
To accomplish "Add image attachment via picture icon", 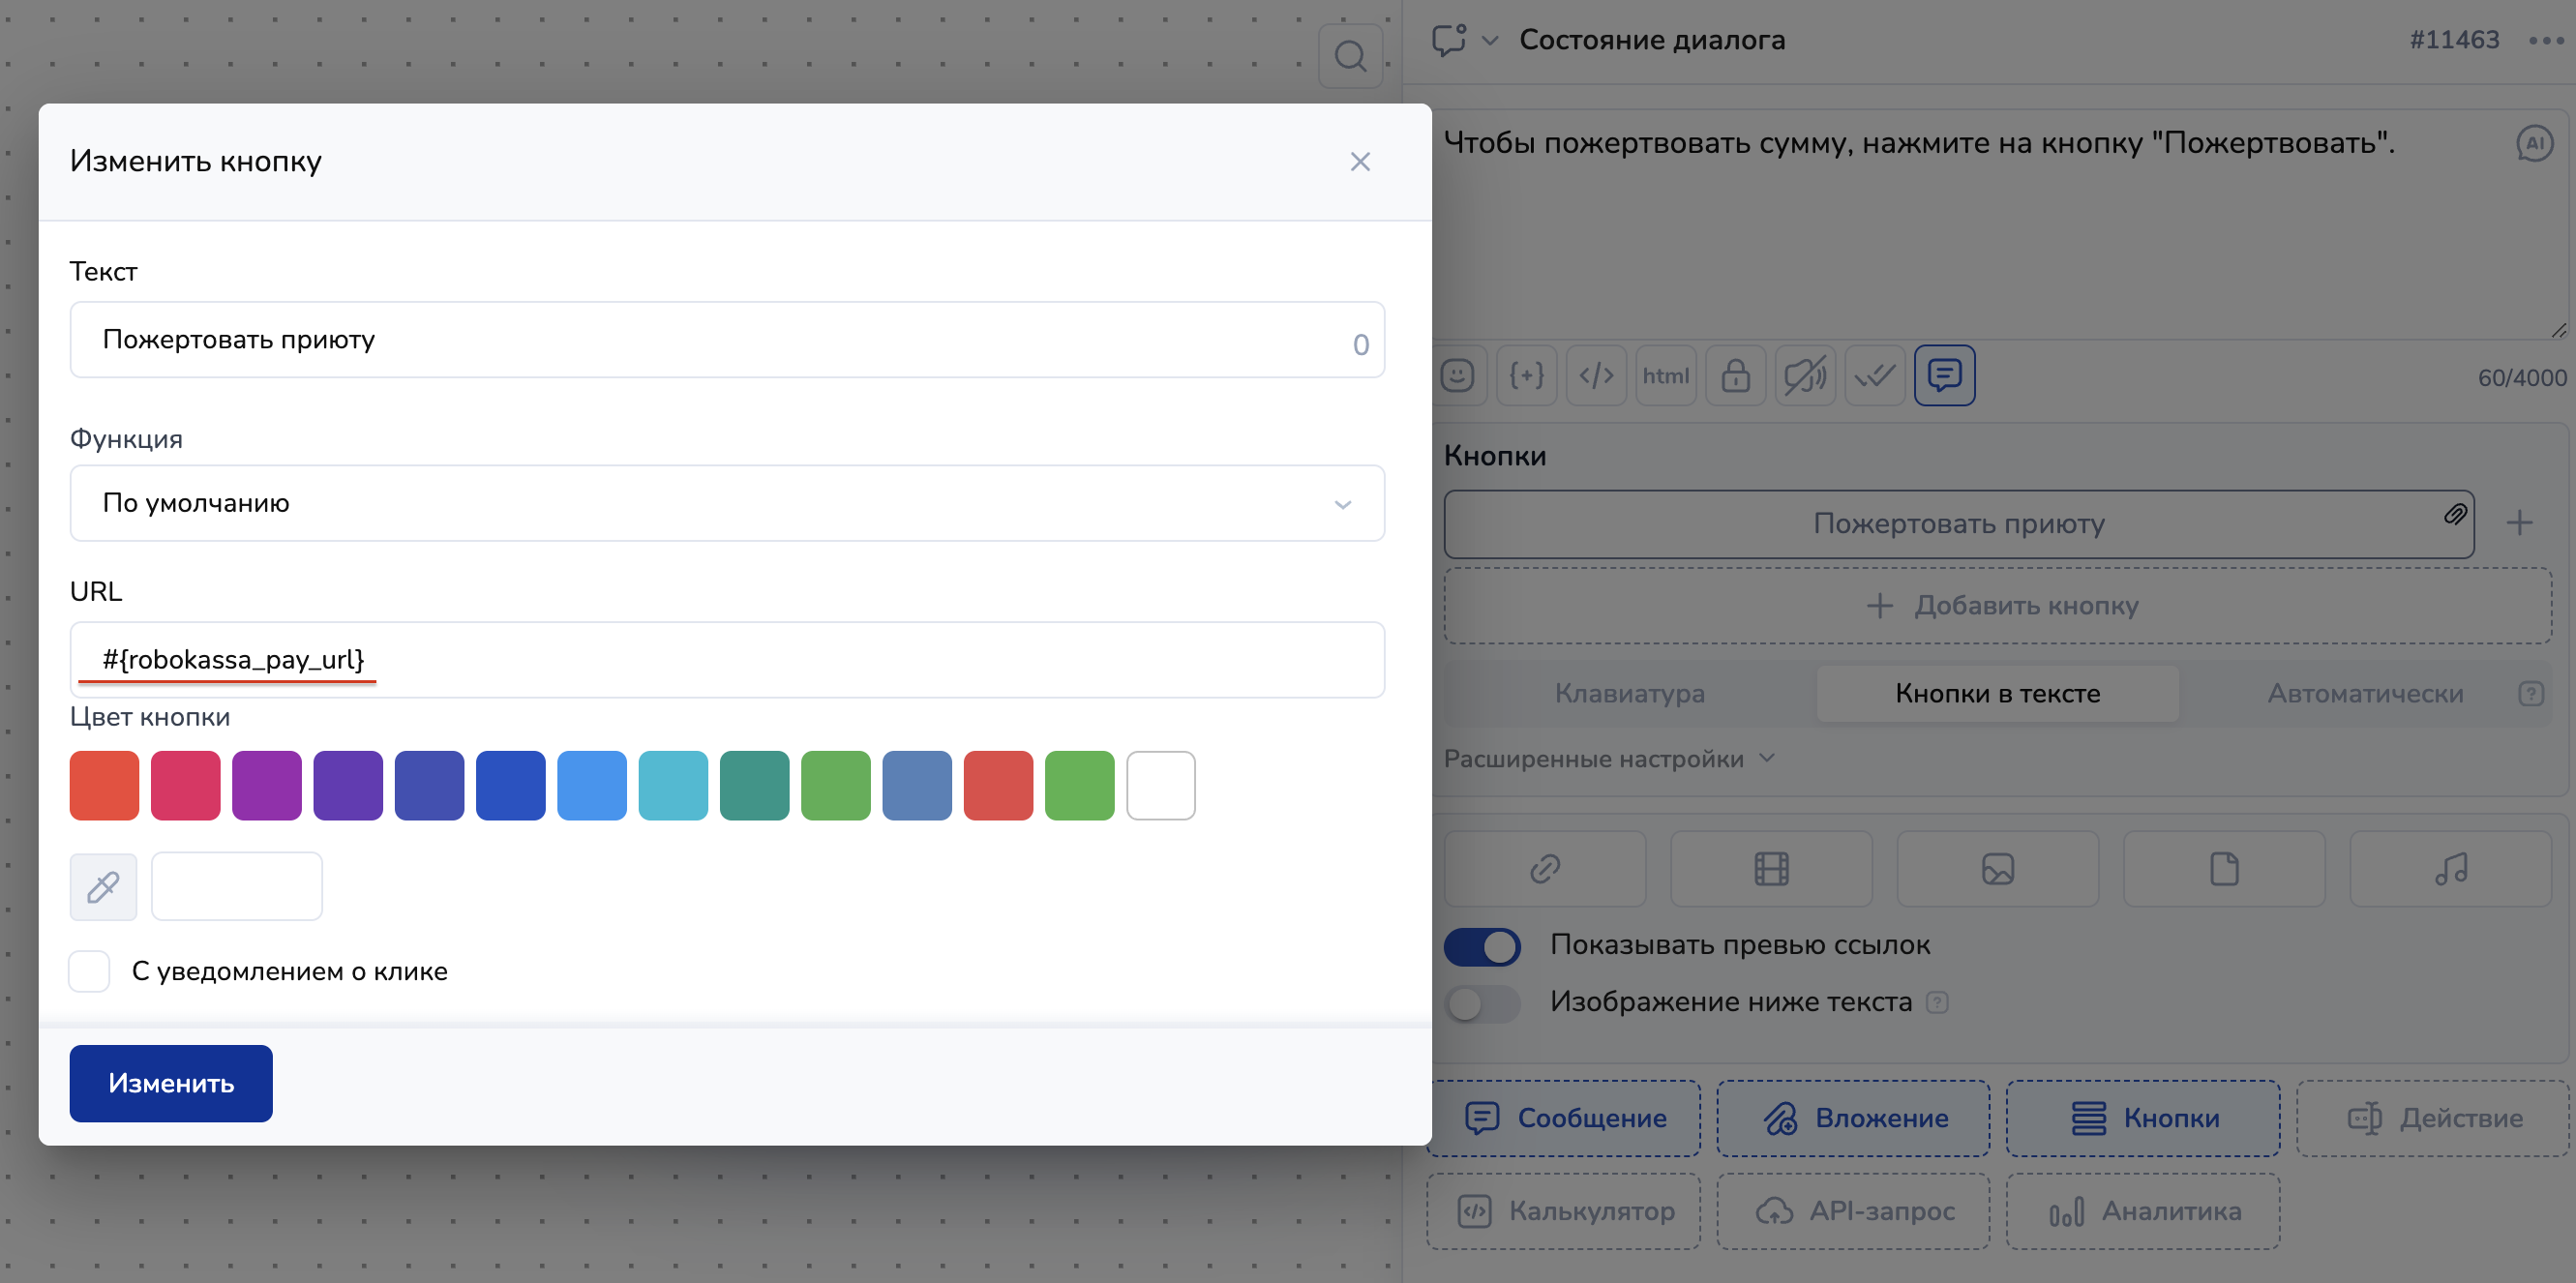I will tap(1997, 869).
